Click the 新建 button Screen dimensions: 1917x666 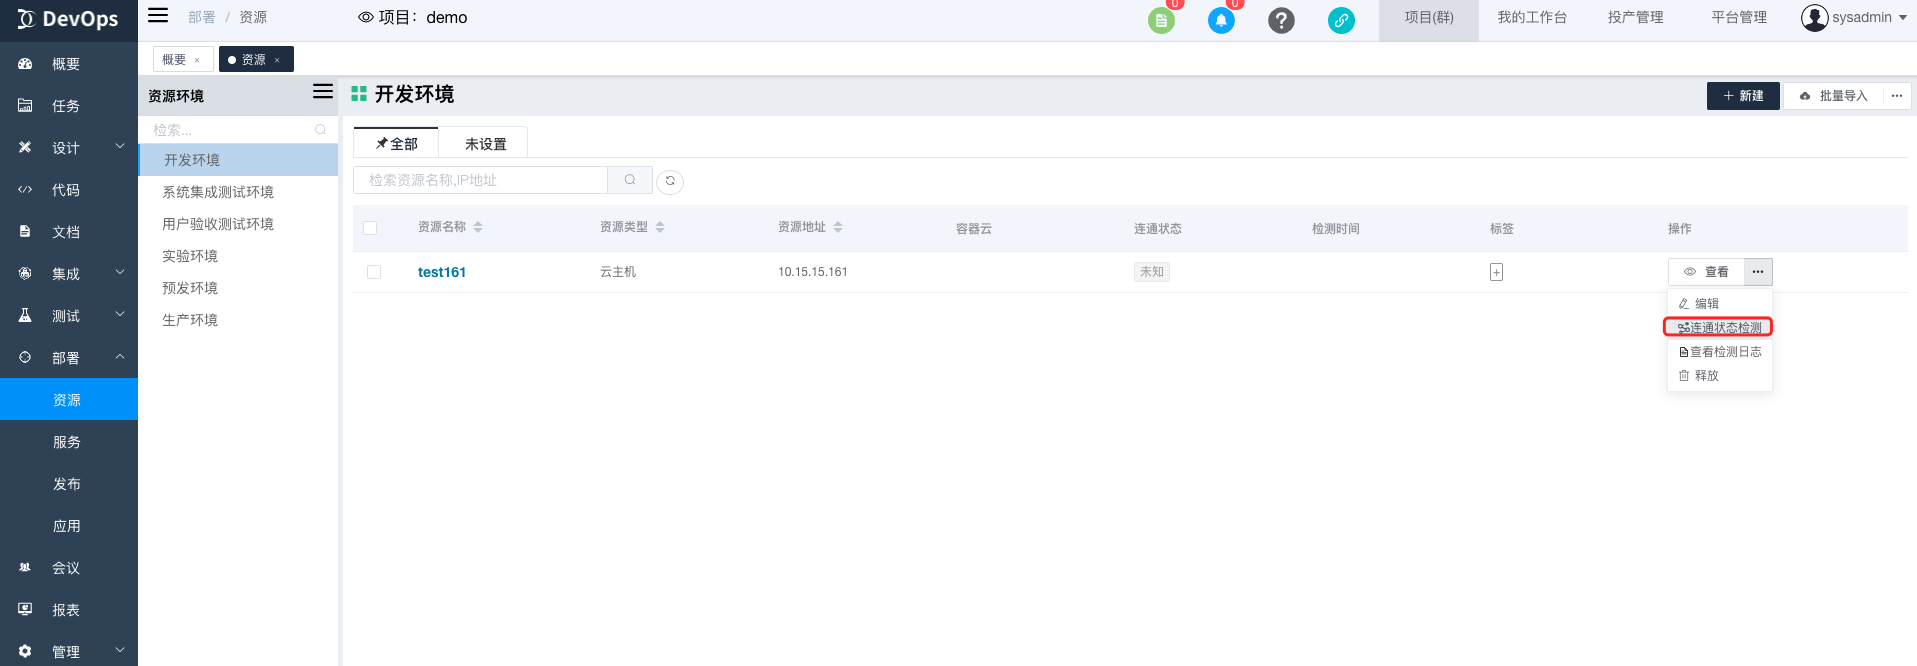click(1742, 96)
